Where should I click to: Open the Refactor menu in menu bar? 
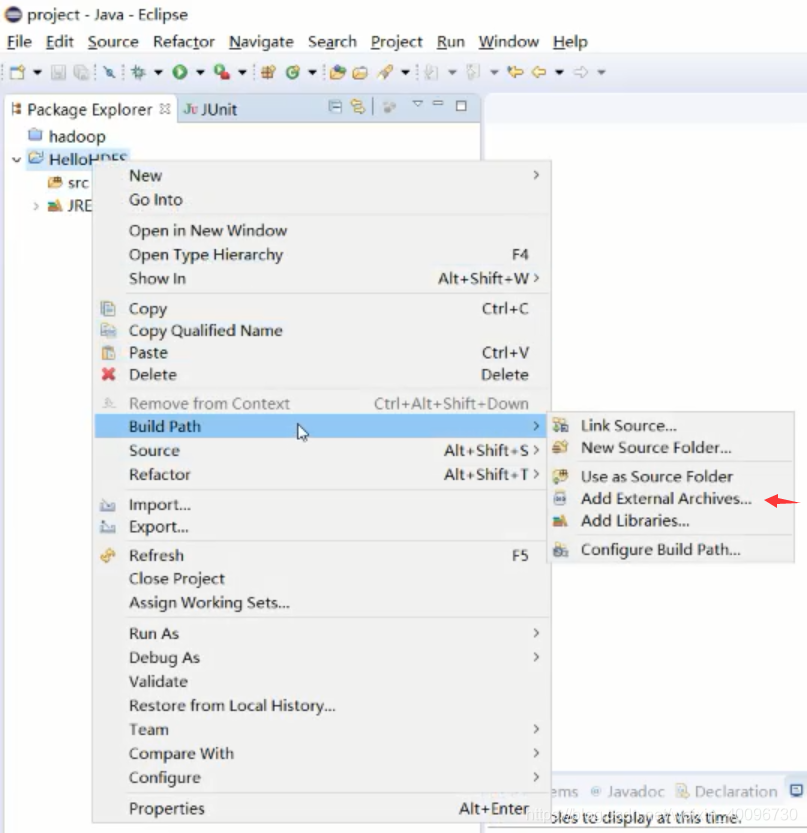click(184, 41)
